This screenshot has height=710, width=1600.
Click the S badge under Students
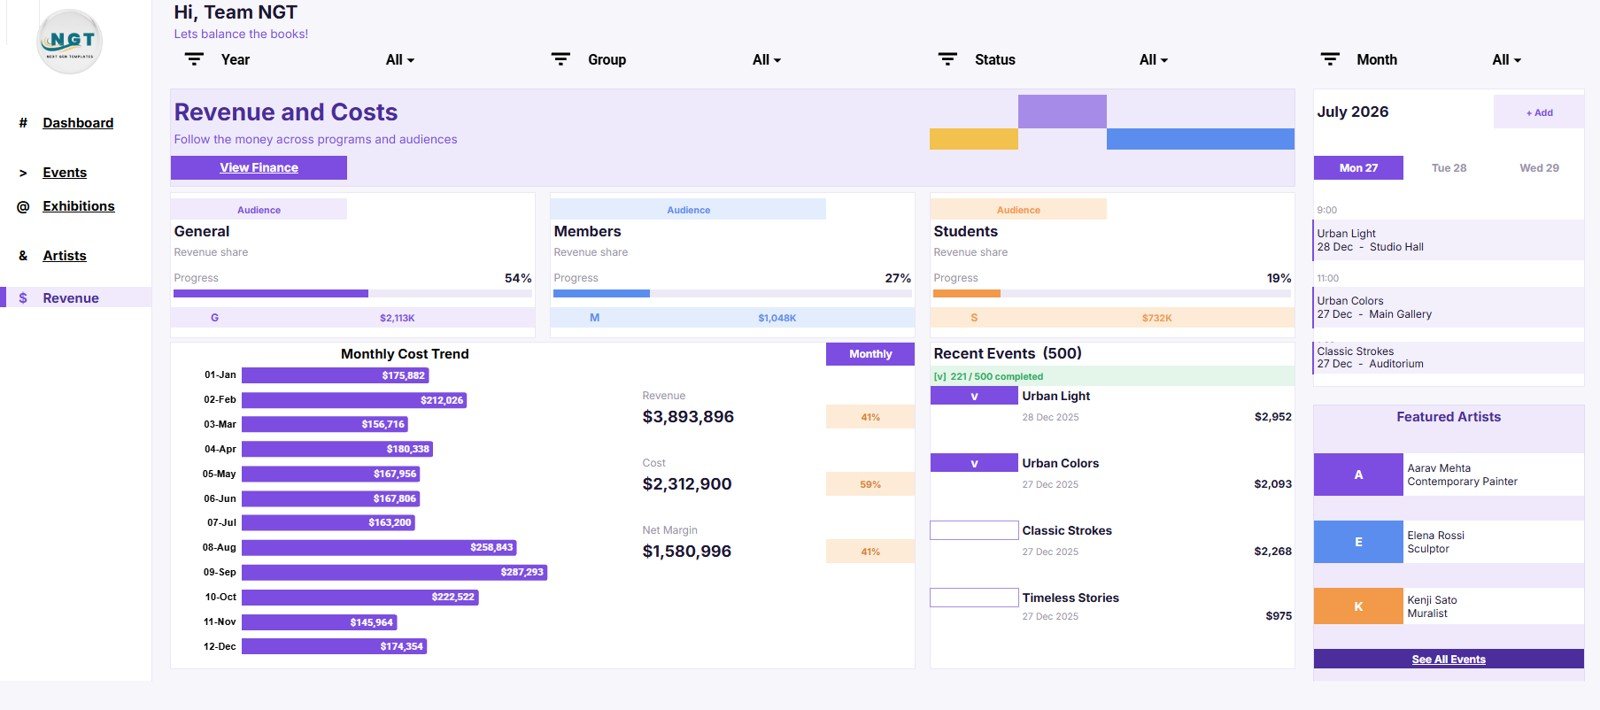click(974, 318)
